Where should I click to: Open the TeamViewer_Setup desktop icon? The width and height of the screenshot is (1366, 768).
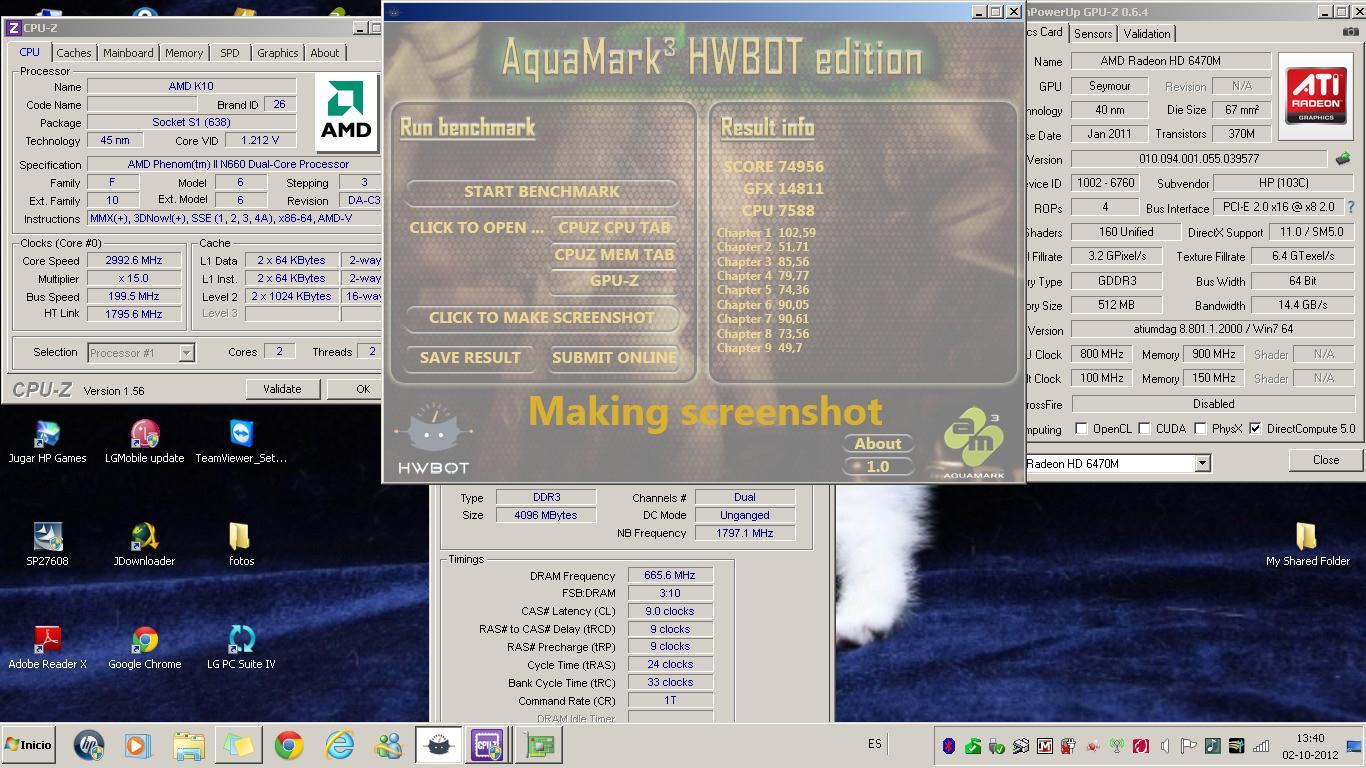[x=241, y=441]
